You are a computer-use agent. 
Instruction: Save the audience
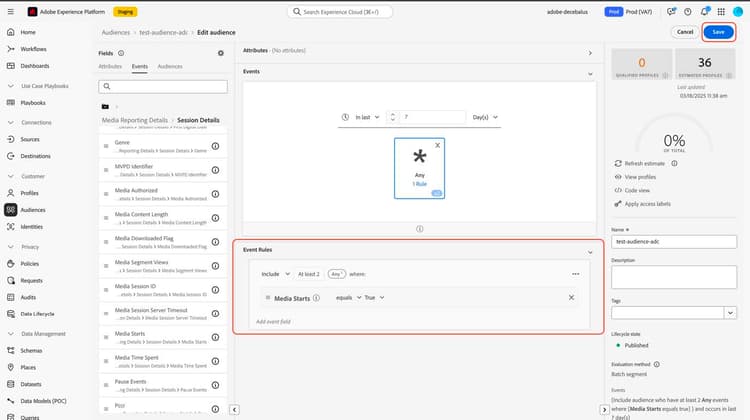pos(718,32)
